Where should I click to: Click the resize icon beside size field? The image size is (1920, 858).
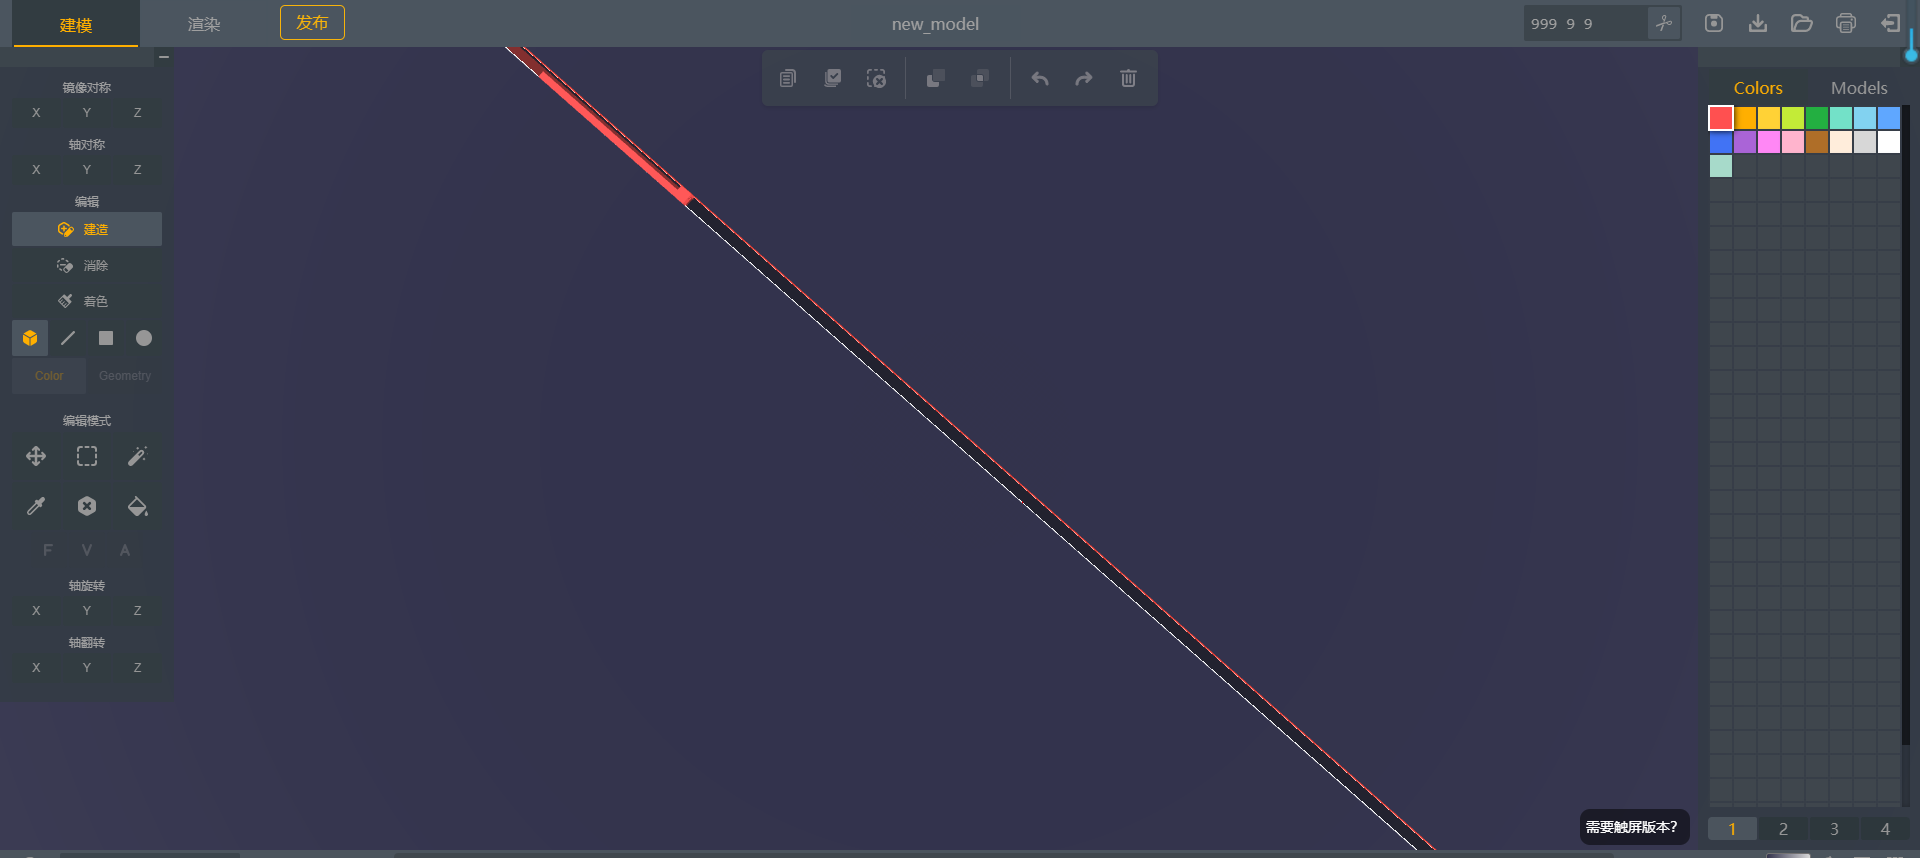coord(1664,23)
